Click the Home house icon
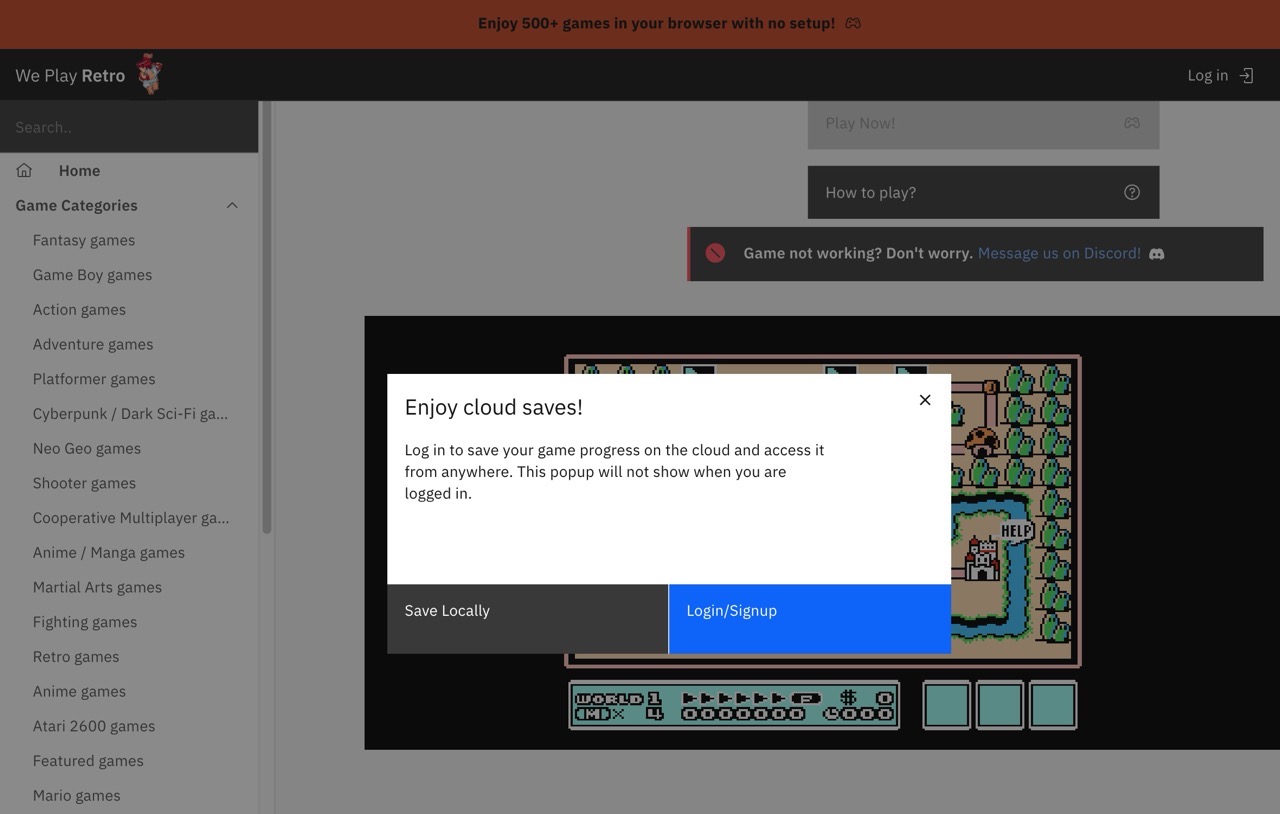The height and width of the screenshot is (814, 1280). click(x=24, y=170)
